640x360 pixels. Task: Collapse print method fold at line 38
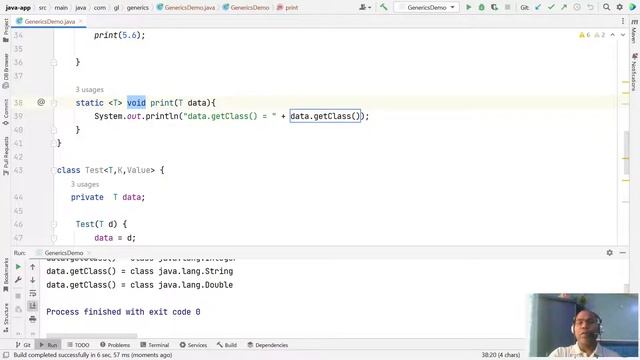coord(54,103)
